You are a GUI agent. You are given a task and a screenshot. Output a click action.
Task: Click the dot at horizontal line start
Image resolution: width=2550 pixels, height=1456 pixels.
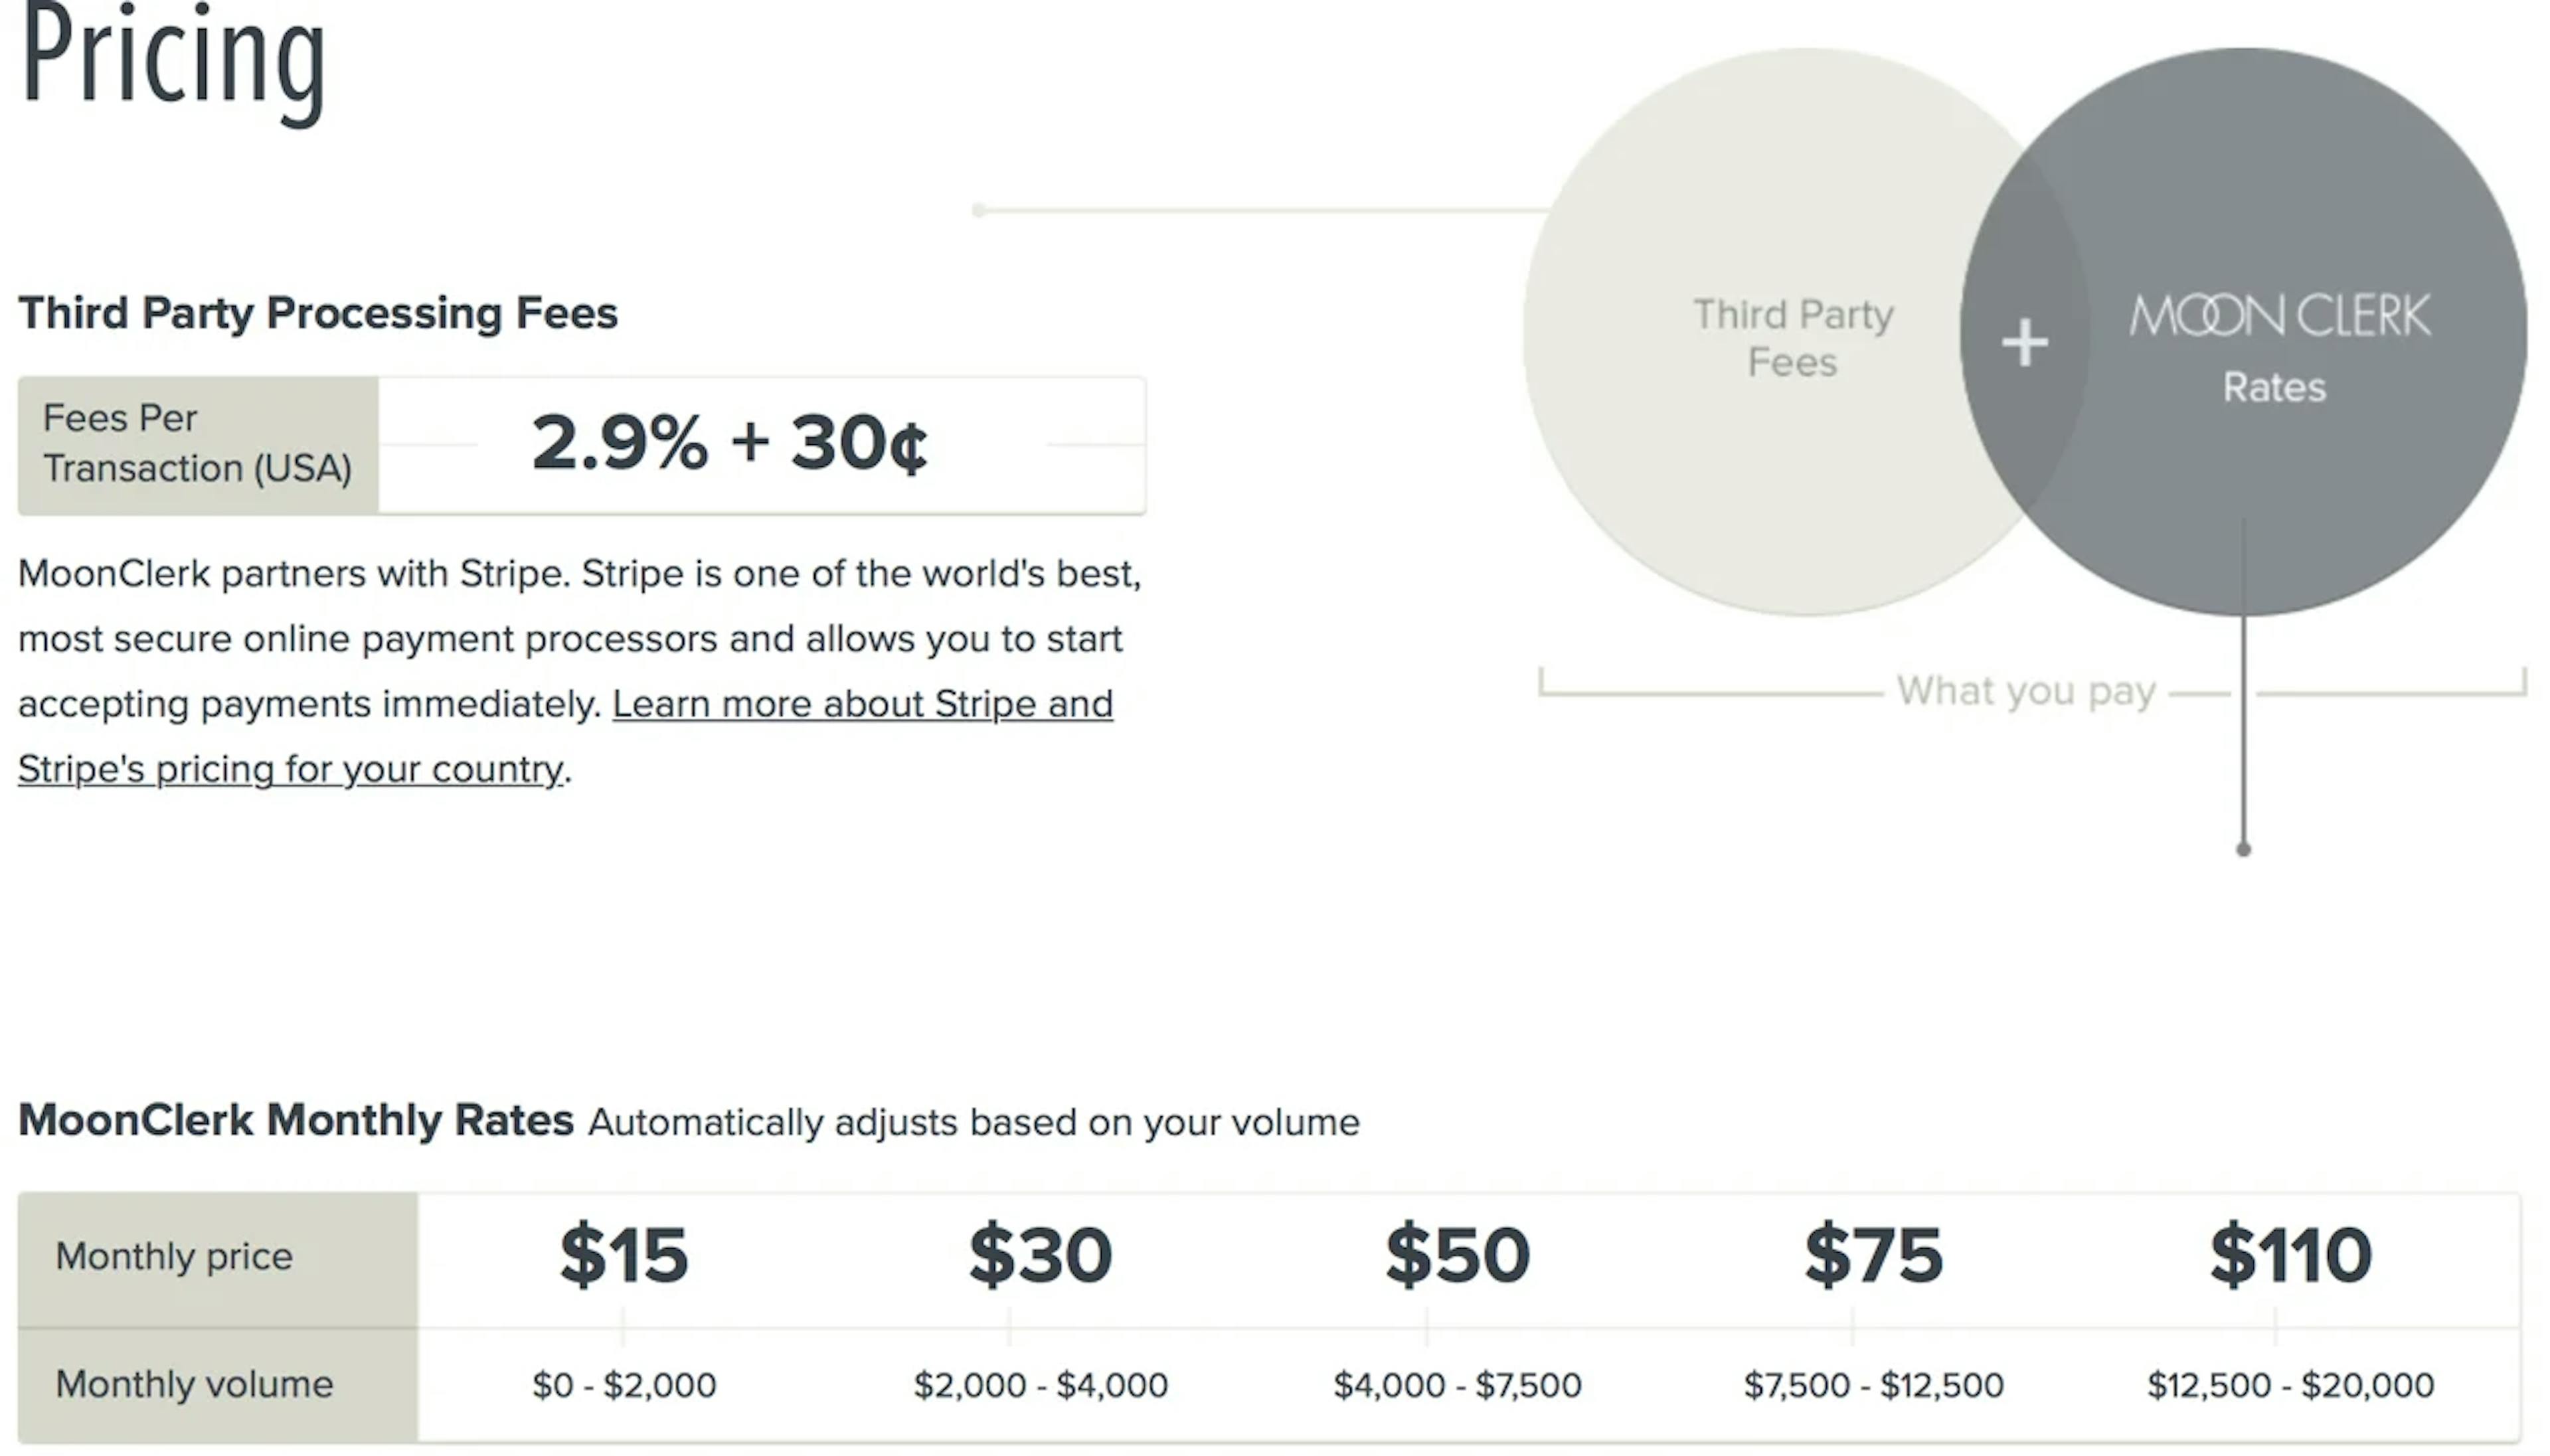(979, 210)
